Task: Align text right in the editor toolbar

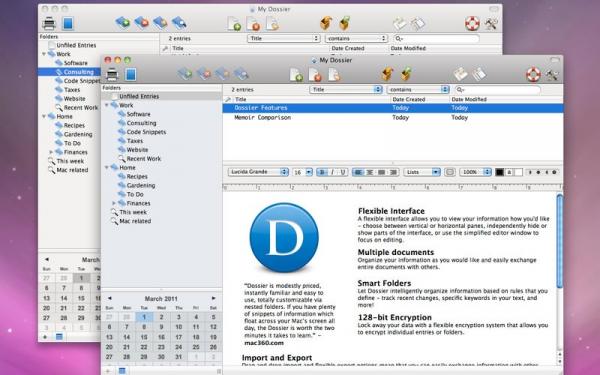Action: (393, 172)
